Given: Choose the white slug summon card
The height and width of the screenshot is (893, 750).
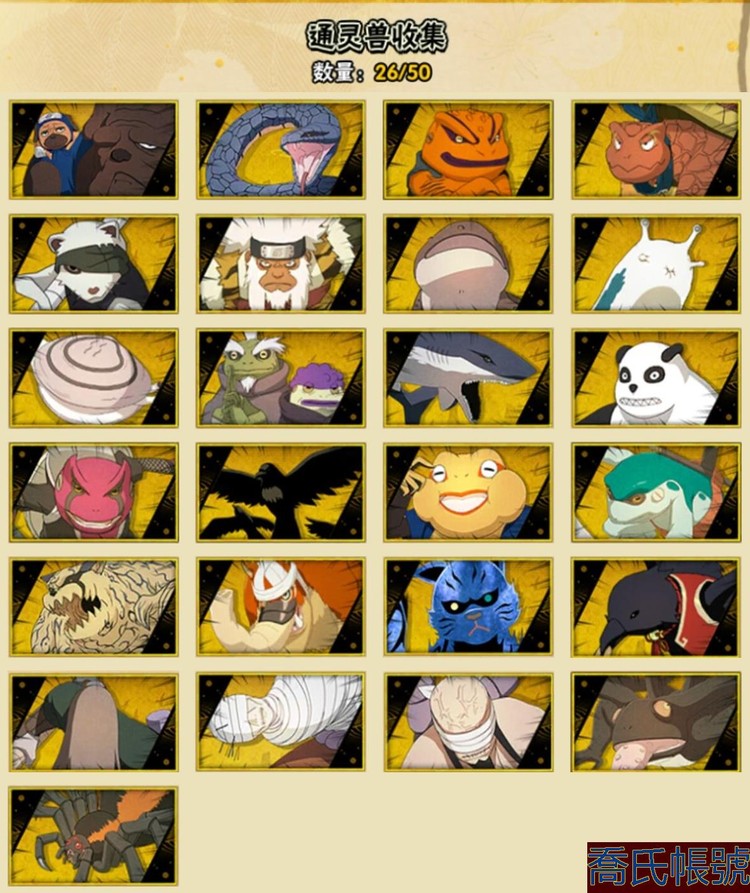Looking at the screenshot, I should pyautogui.click(x=656, y=264).
